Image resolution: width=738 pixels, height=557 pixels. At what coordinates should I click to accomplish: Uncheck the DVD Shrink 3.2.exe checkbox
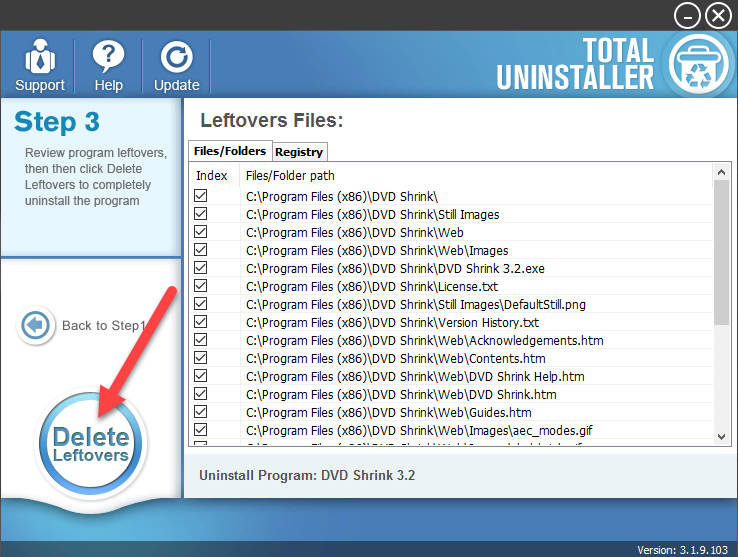coord(201,267)
